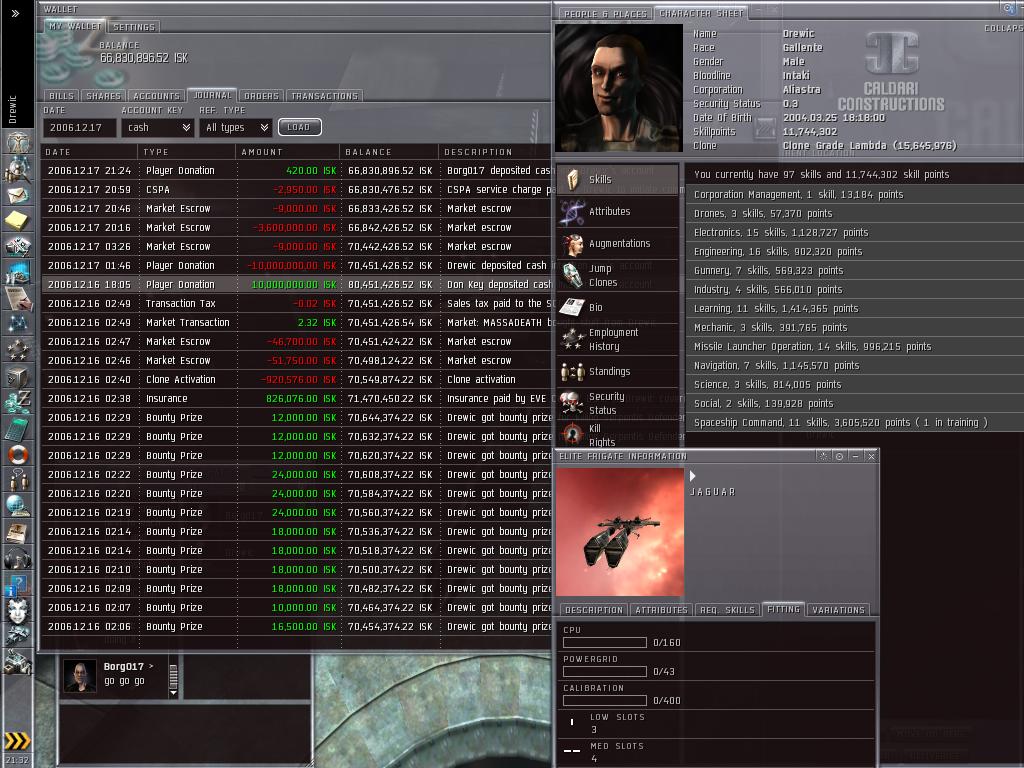Click the double-arrow icon at top left corner
The height and width of the screenshot is (768, 1024).
(15, 13)
